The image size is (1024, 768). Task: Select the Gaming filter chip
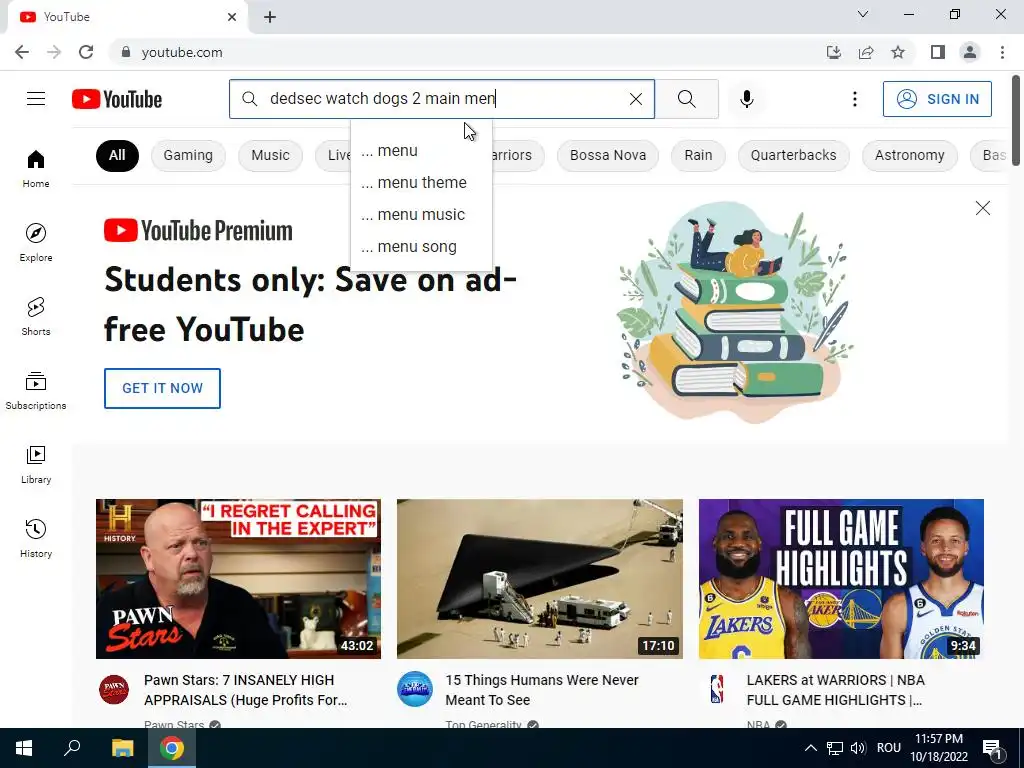pos(188,155)
